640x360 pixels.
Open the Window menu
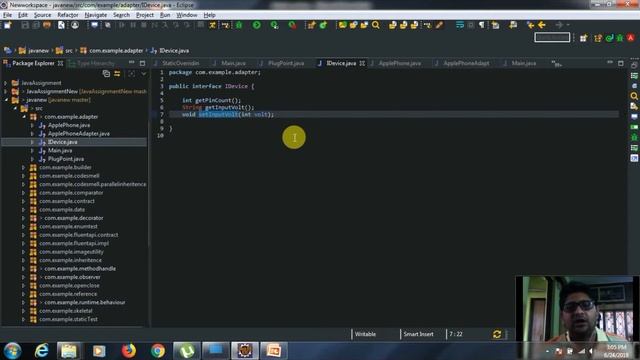click(187, 15)
